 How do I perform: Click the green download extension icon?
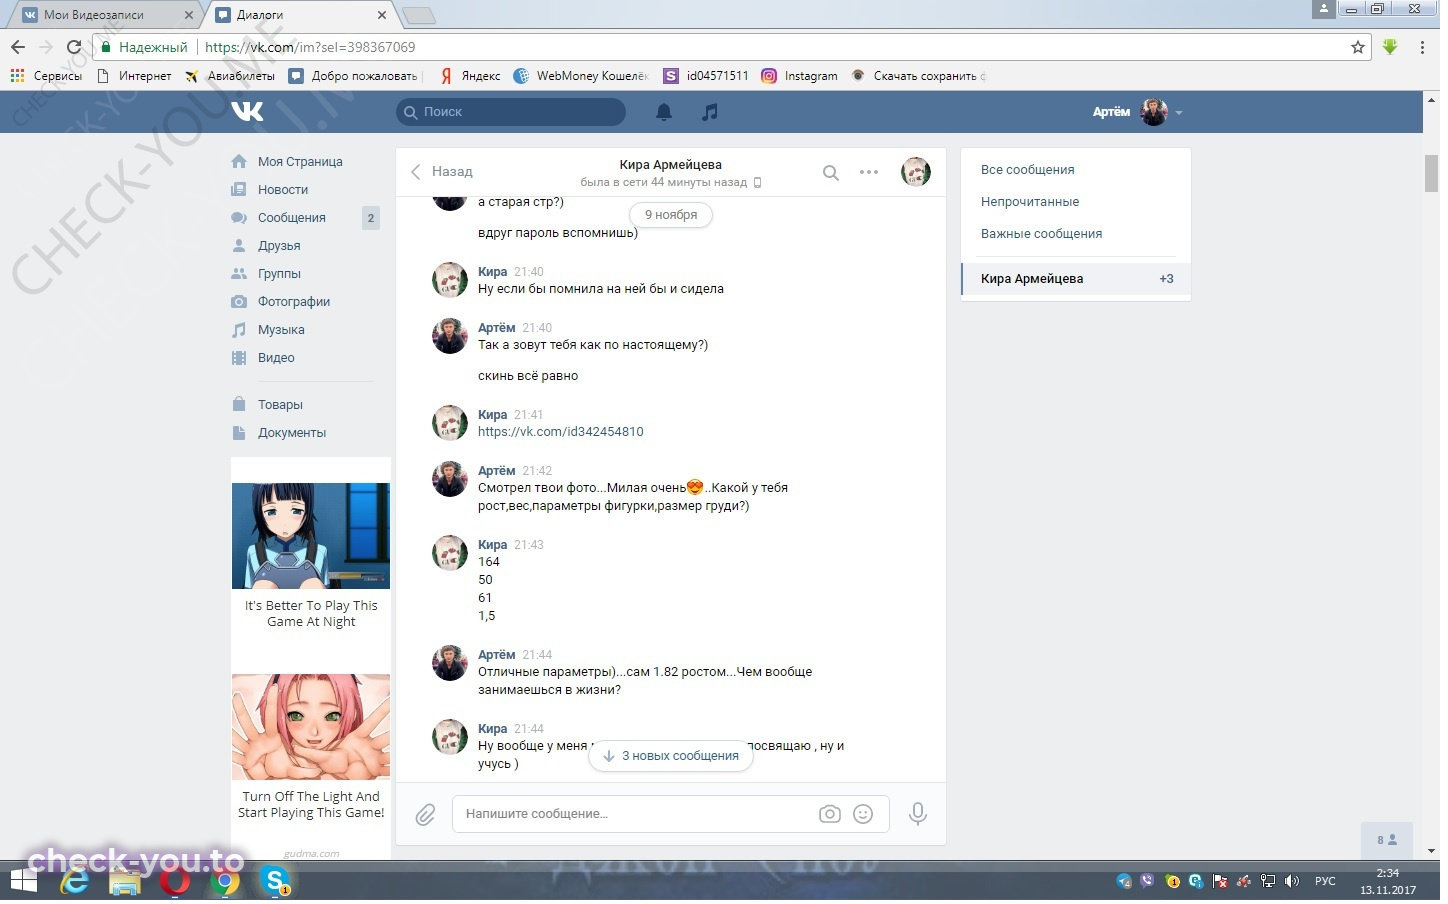pyautogui.click(x=1390, y=47)
